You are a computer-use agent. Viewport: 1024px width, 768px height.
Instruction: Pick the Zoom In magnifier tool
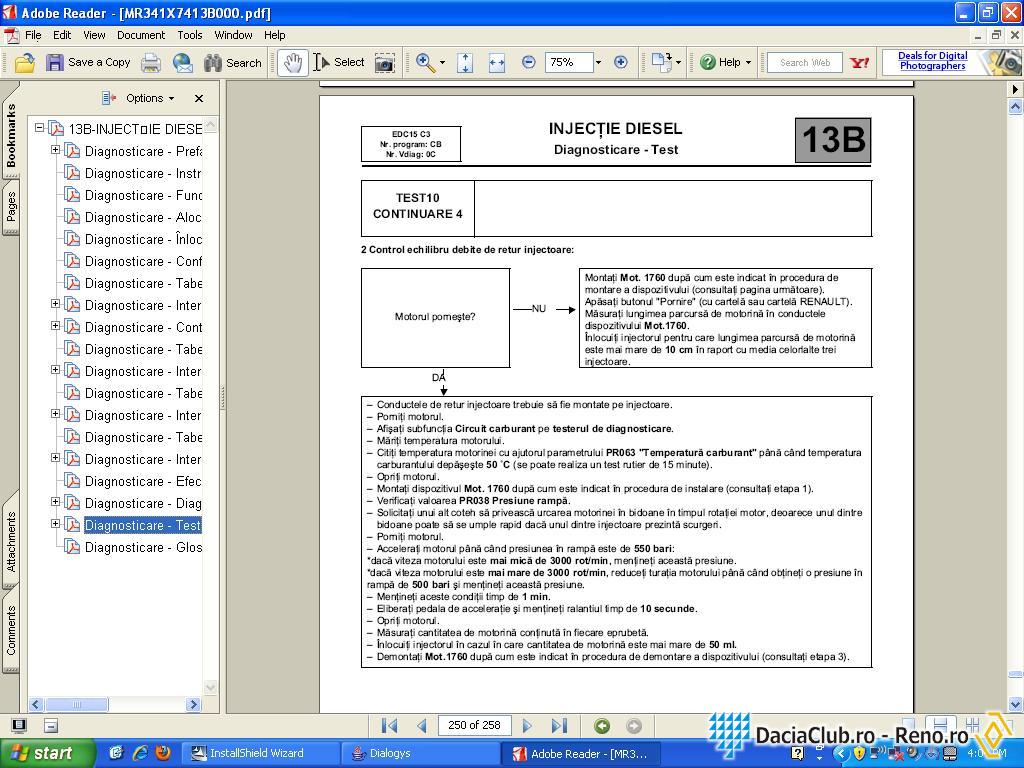click(425, 63)
